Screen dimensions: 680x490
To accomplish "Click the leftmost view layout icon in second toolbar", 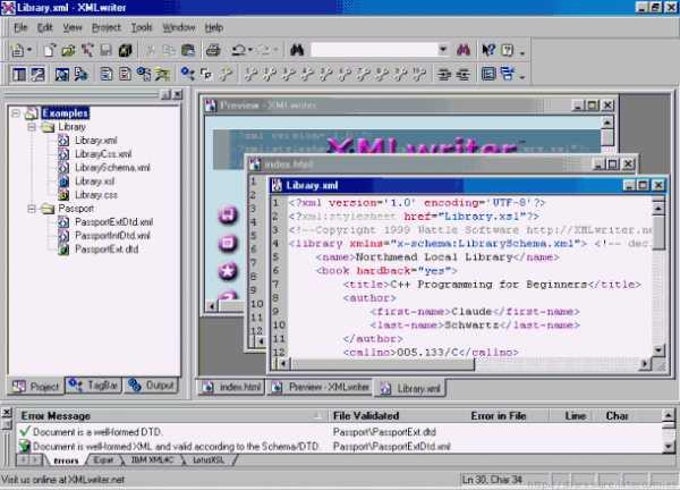I will (x=19, y=74).
